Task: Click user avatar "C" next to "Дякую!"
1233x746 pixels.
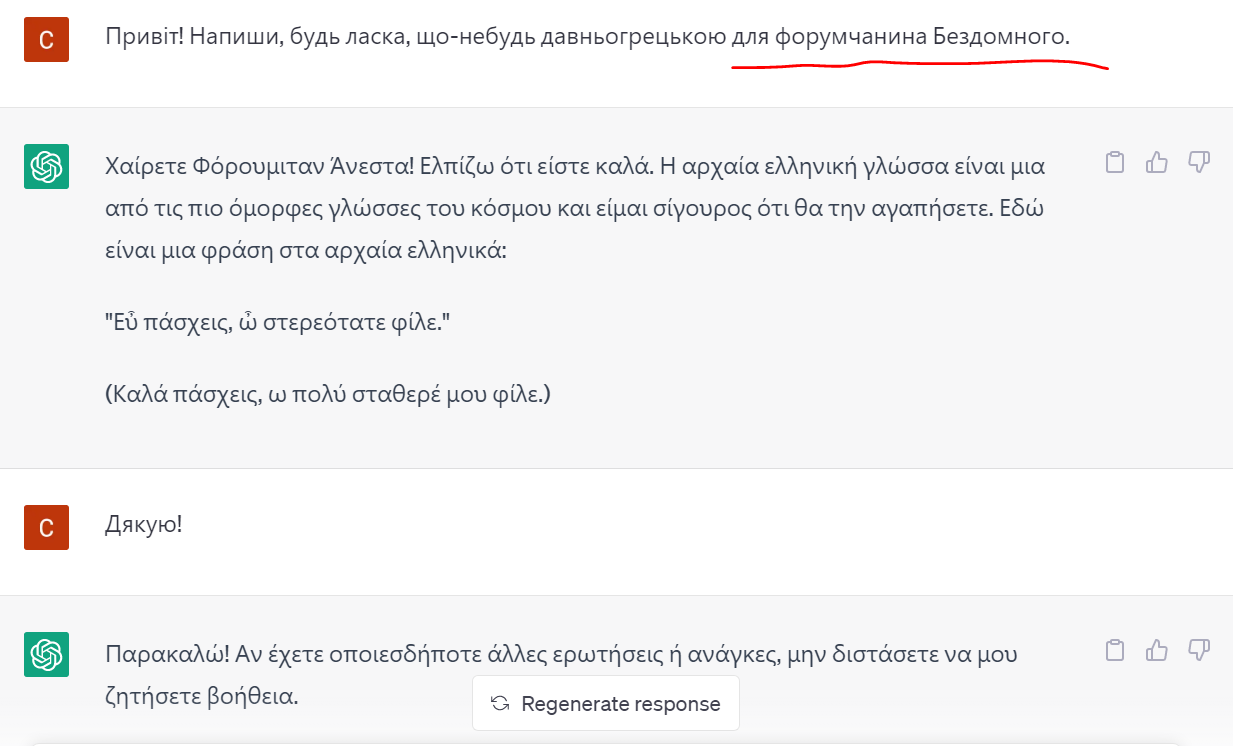Action: (46, 527)
